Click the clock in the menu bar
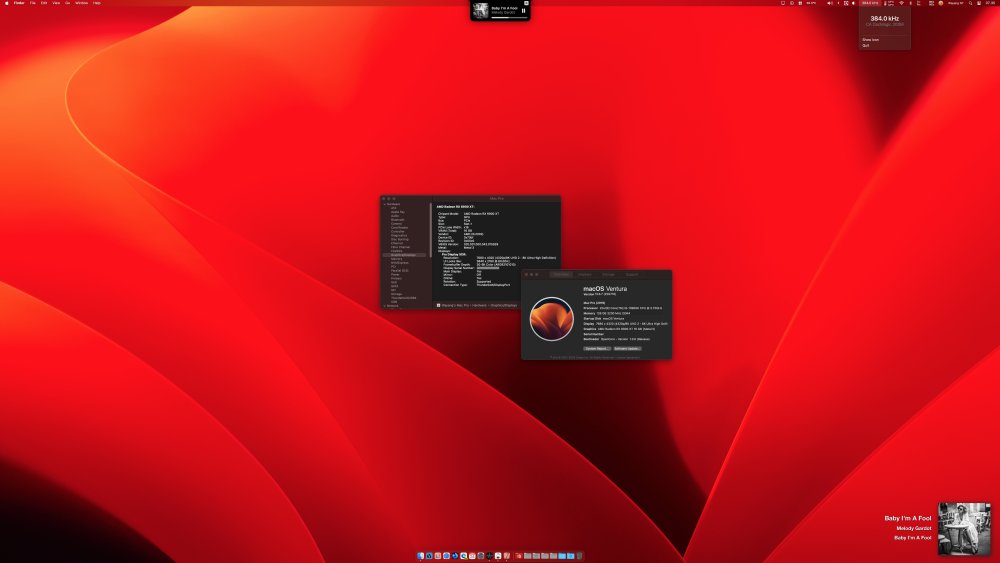The width and height of the screenshot is (1000, 563). coord(990,3)
